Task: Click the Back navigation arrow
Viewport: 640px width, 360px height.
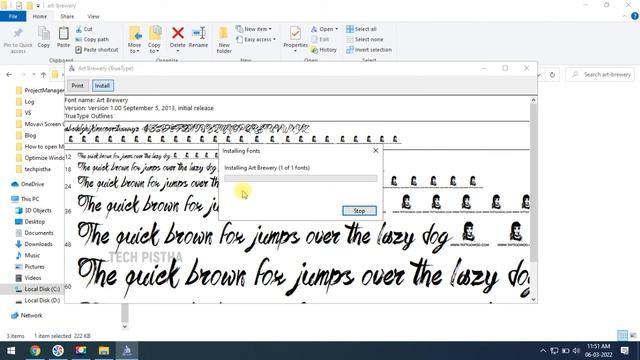Action: click(9, 75)
